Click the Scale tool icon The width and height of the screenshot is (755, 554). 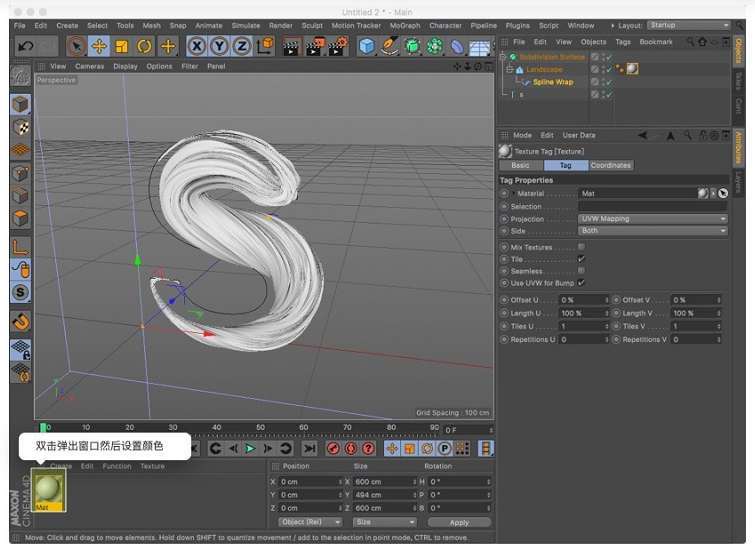[x=121, y=46]
